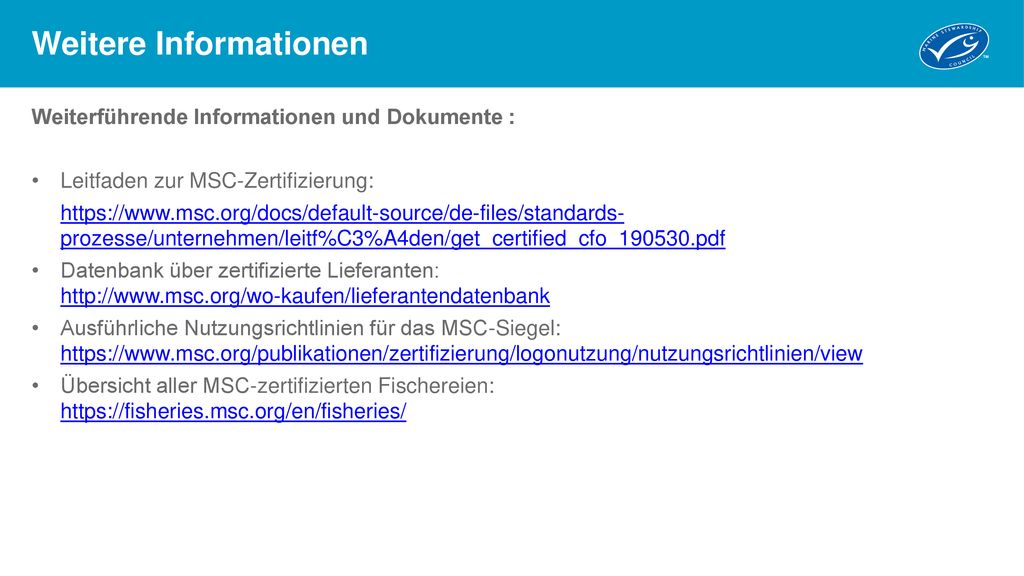Open the lieferantendatenbank supplier database link
Screen dimensions: 1024x576
[x=305, y=296]
